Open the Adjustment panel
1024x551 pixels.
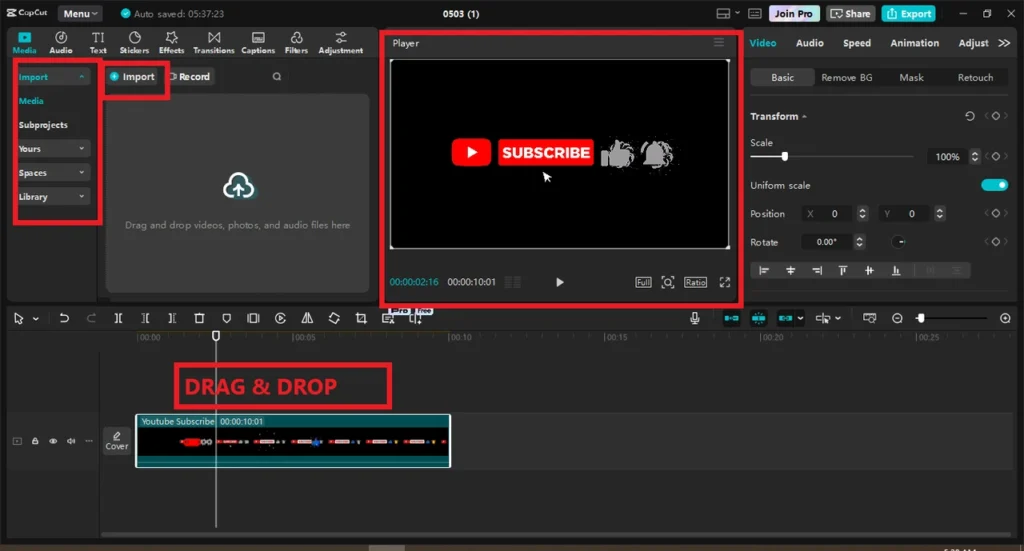(x=340, y=42)
